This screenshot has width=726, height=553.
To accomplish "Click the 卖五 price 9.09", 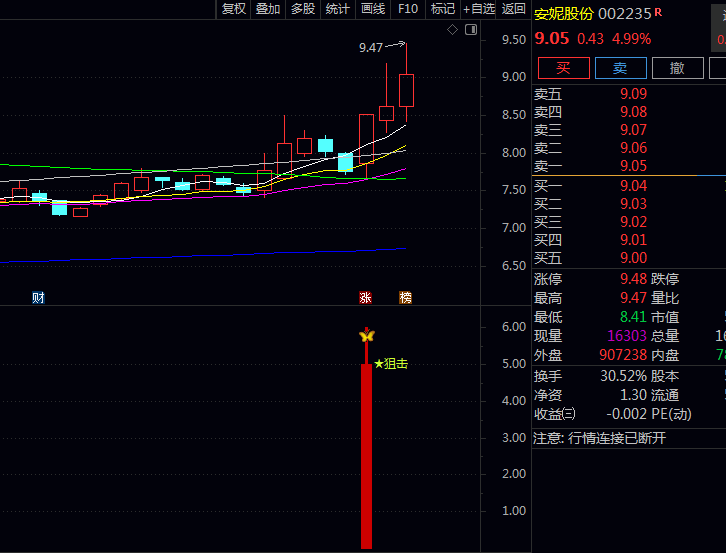I will coord(633,94).
